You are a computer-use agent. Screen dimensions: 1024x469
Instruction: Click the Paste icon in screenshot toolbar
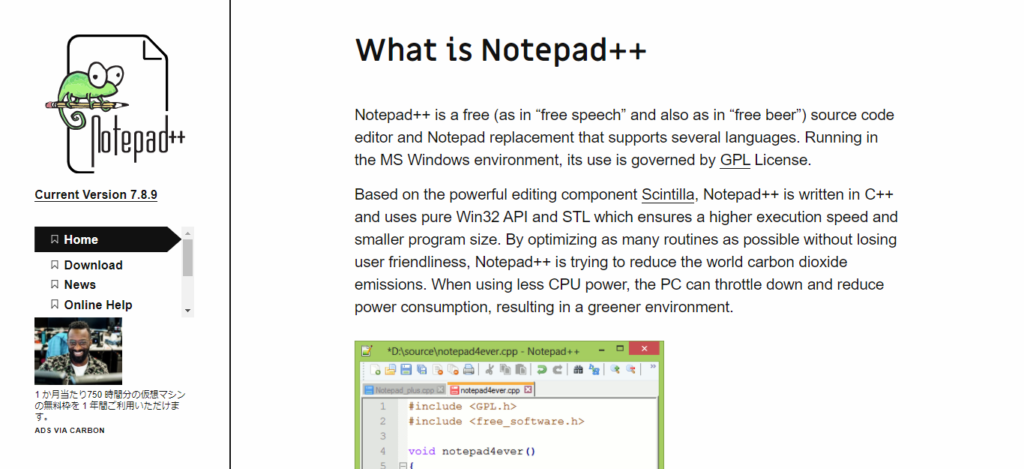click(x=521, y=370)
